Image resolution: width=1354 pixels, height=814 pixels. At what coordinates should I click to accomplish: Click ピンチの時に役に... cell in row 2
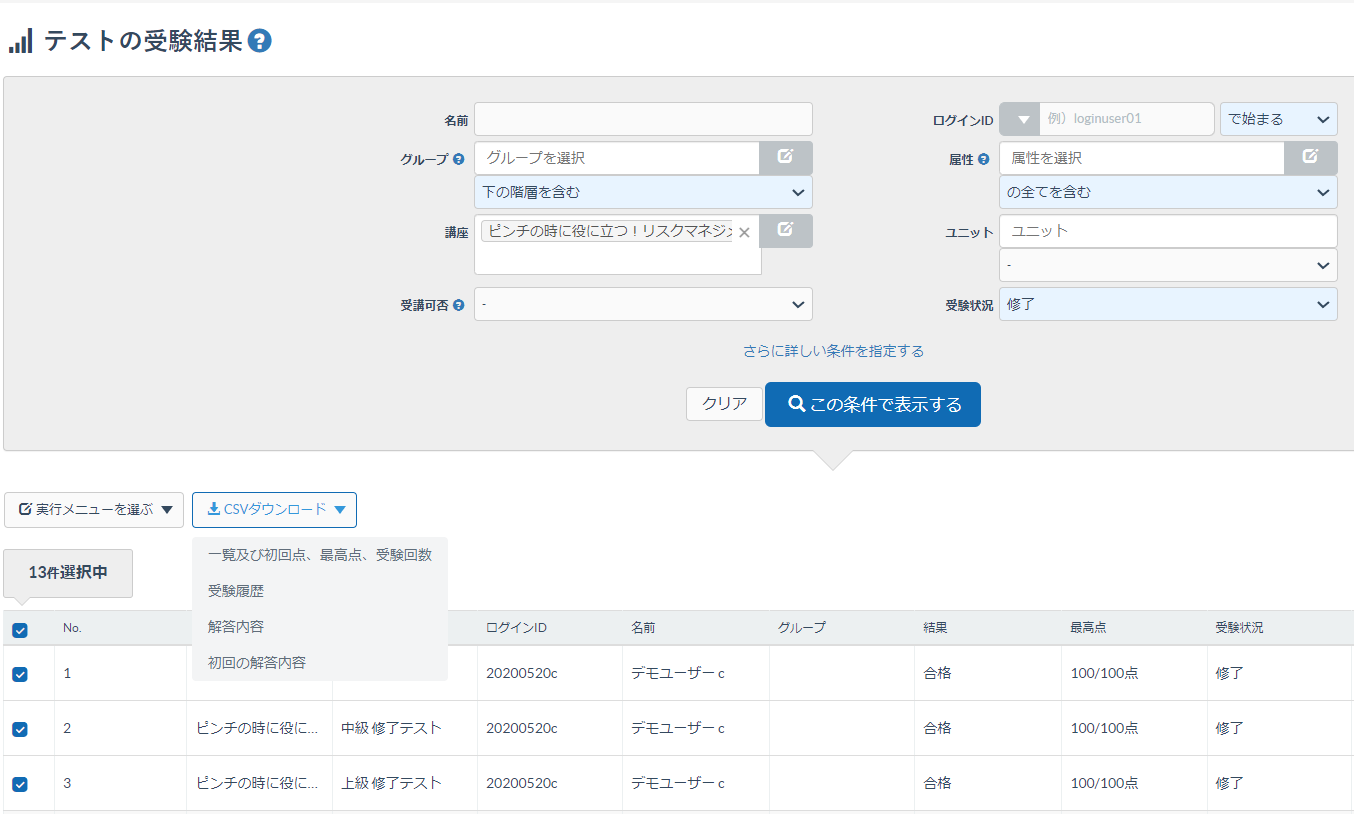click(x=257, y=728)
